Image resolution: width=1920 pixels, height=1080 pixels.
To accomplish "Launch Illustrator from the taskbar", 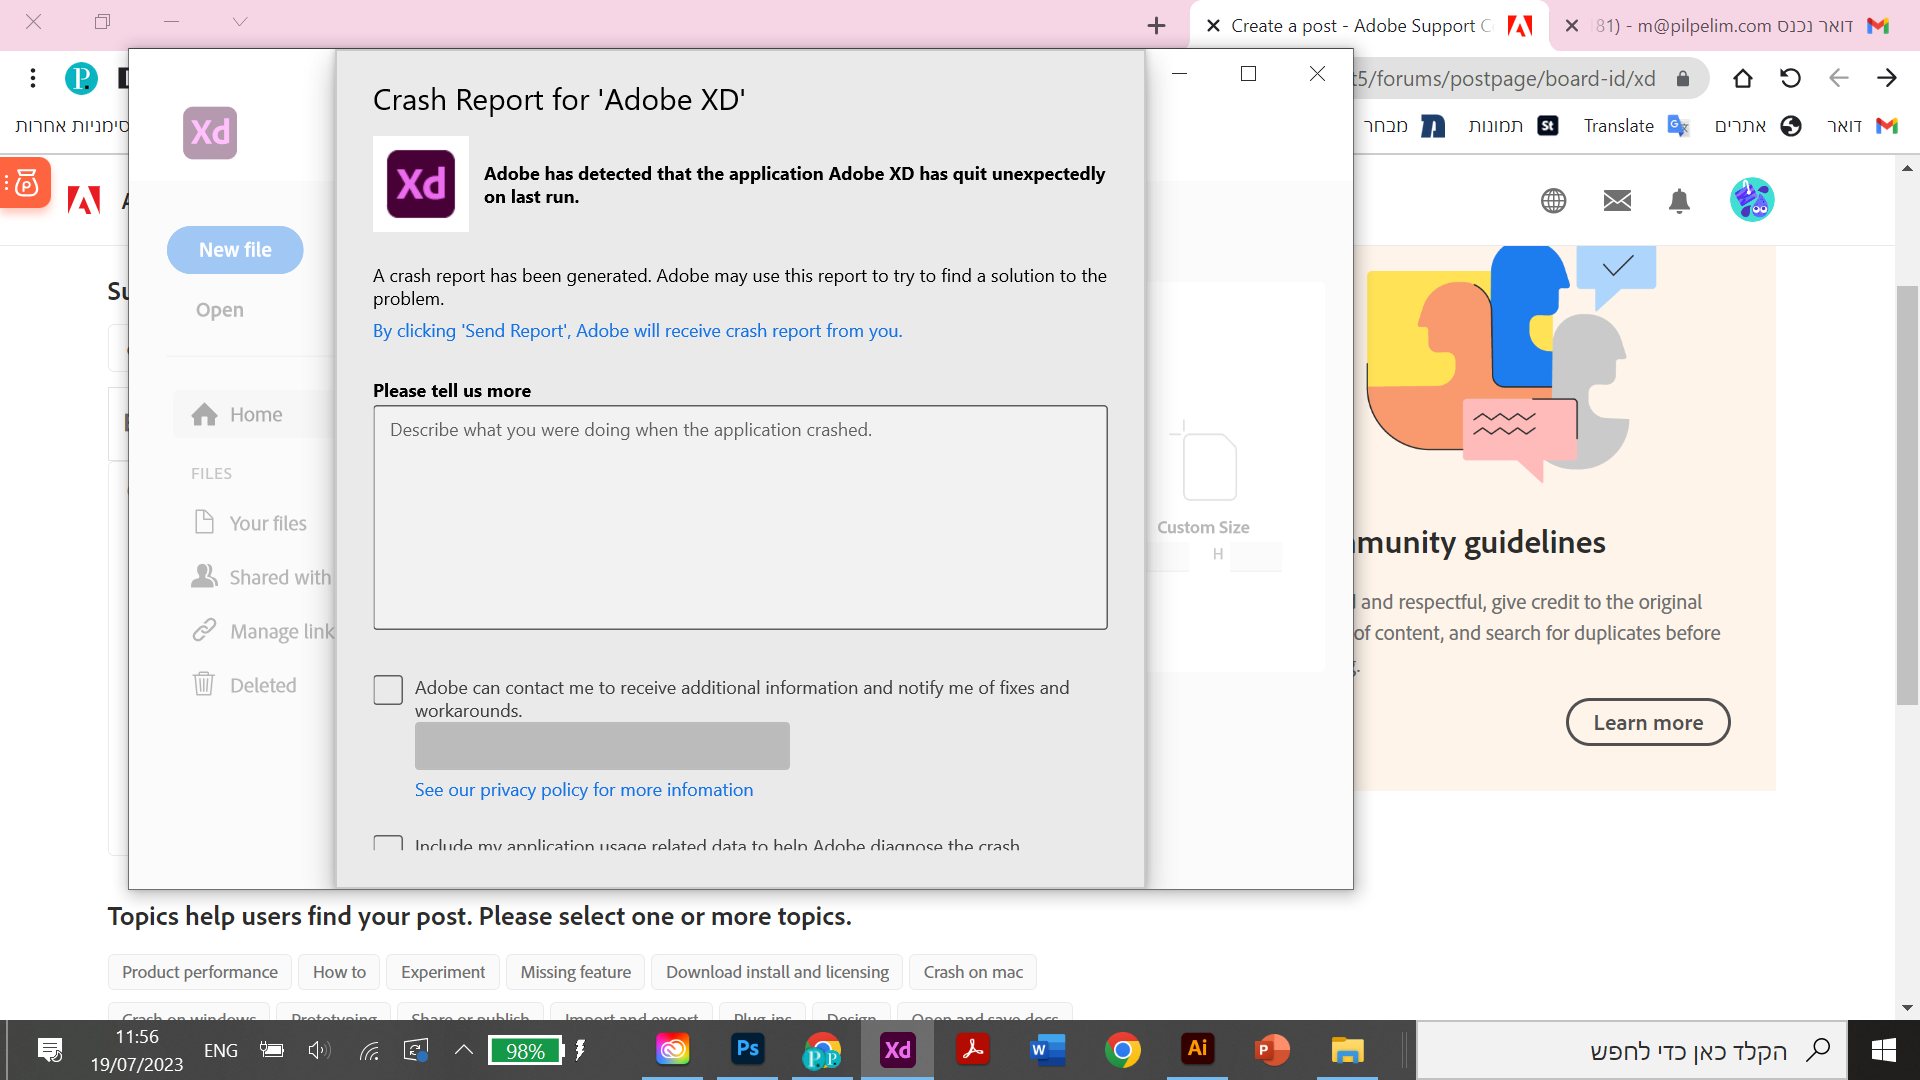I will (1198, 1050).
